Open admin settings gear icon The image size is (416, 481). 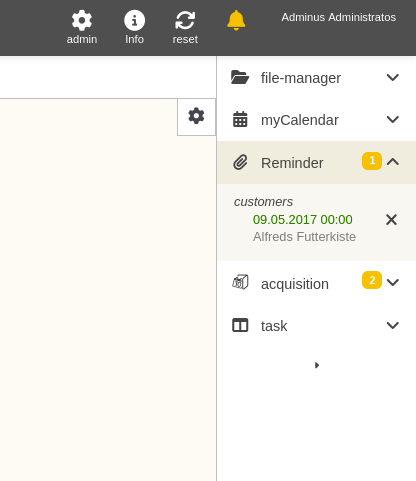click(x=82, y=20)
